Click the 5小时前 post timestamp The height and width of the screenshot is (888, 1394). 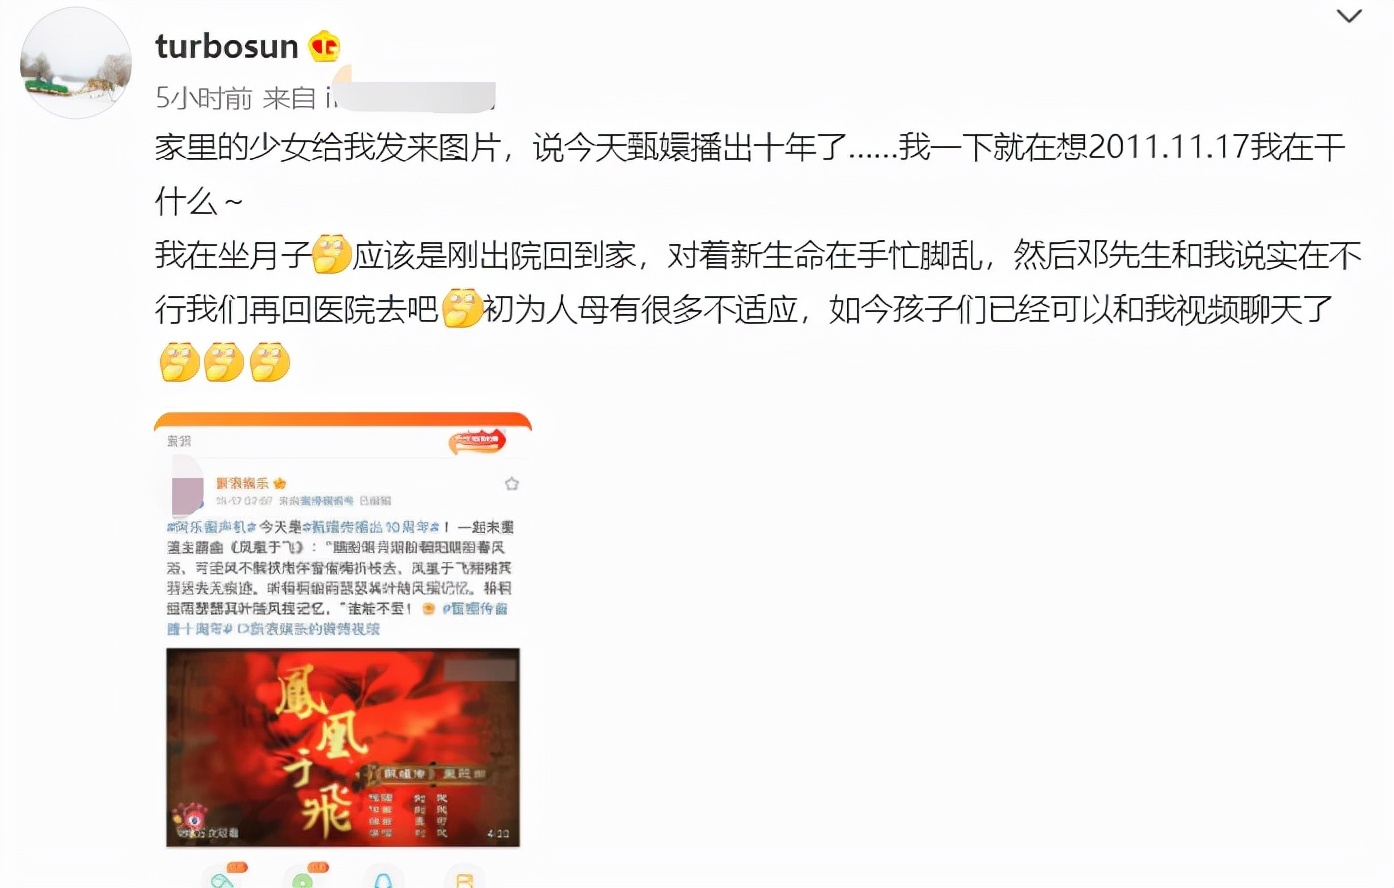point(204,98)
